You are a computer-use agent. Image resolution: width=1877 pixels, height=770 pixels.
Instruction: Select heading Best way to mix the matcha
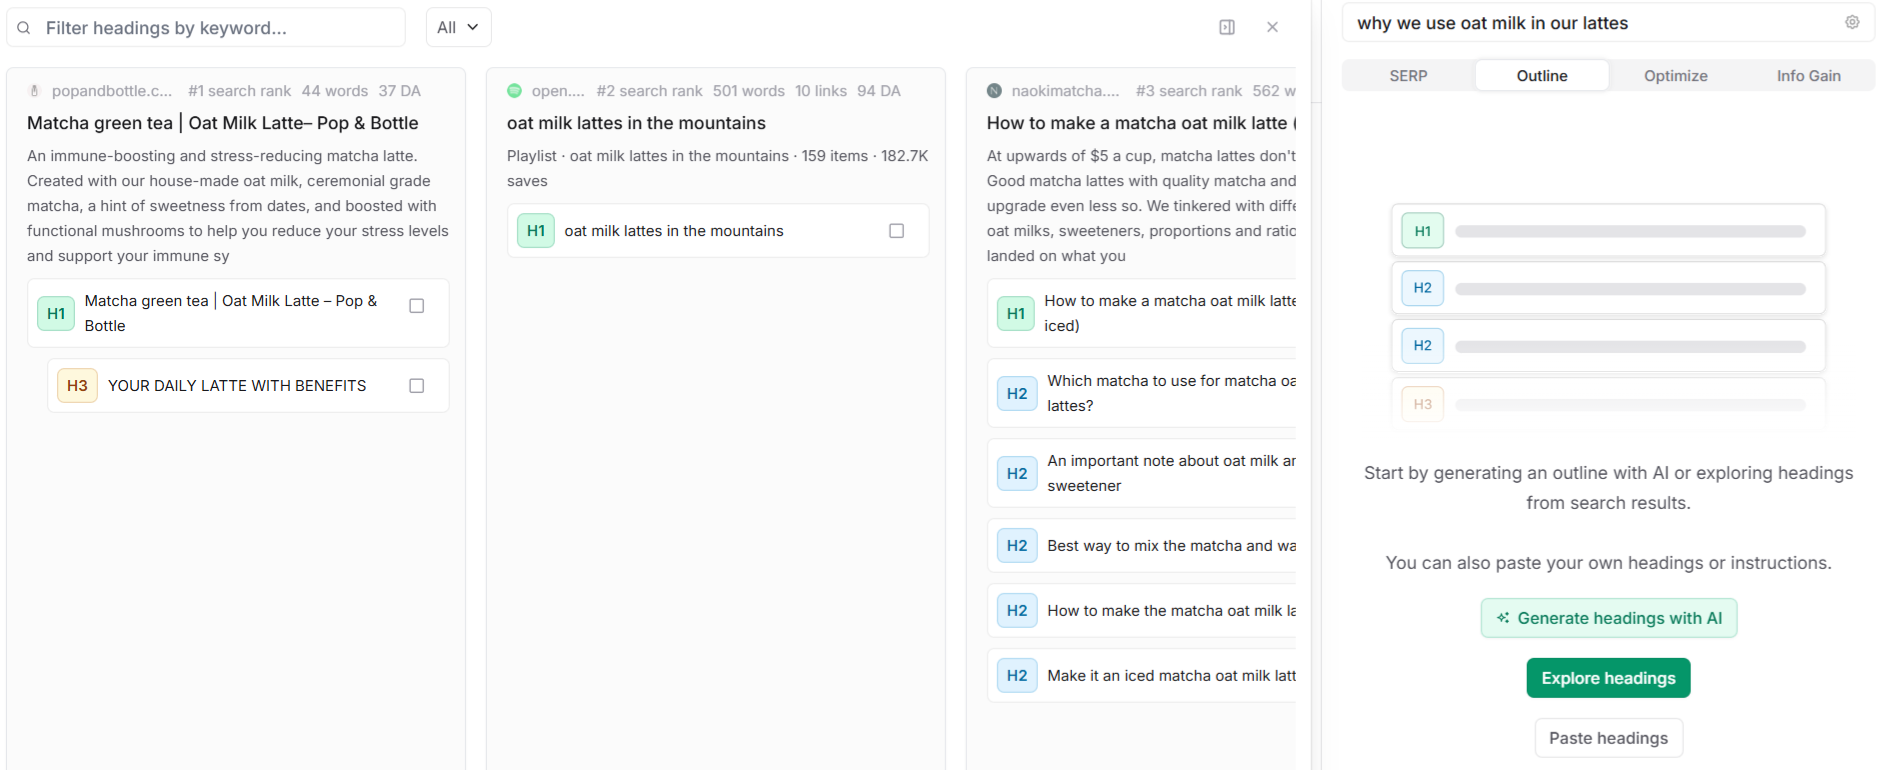point(1142,546)
